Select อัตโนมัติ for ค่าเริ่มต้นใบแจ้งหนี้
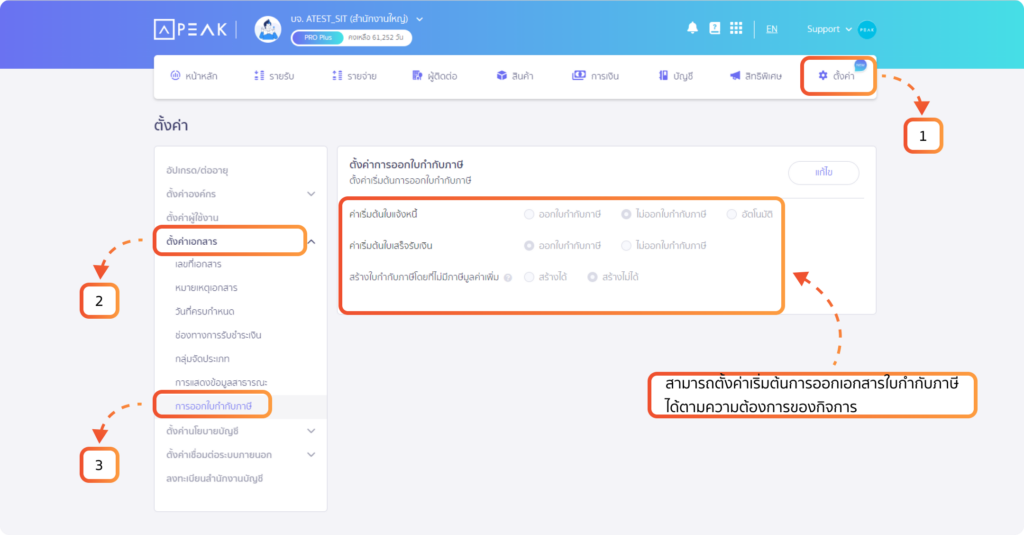Viewport: 1024px width, 535px height. [x=731, y=214]
